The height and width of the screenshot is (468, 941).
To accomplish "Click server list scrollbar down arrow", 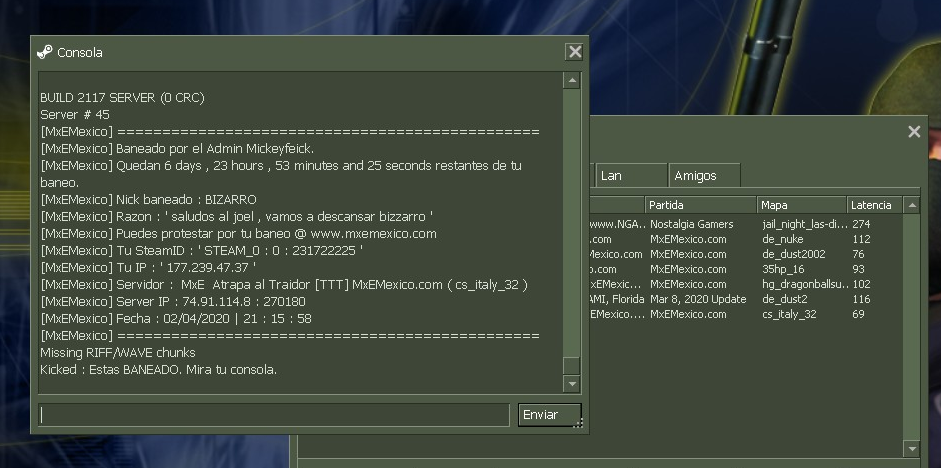I will click(912, 448).
